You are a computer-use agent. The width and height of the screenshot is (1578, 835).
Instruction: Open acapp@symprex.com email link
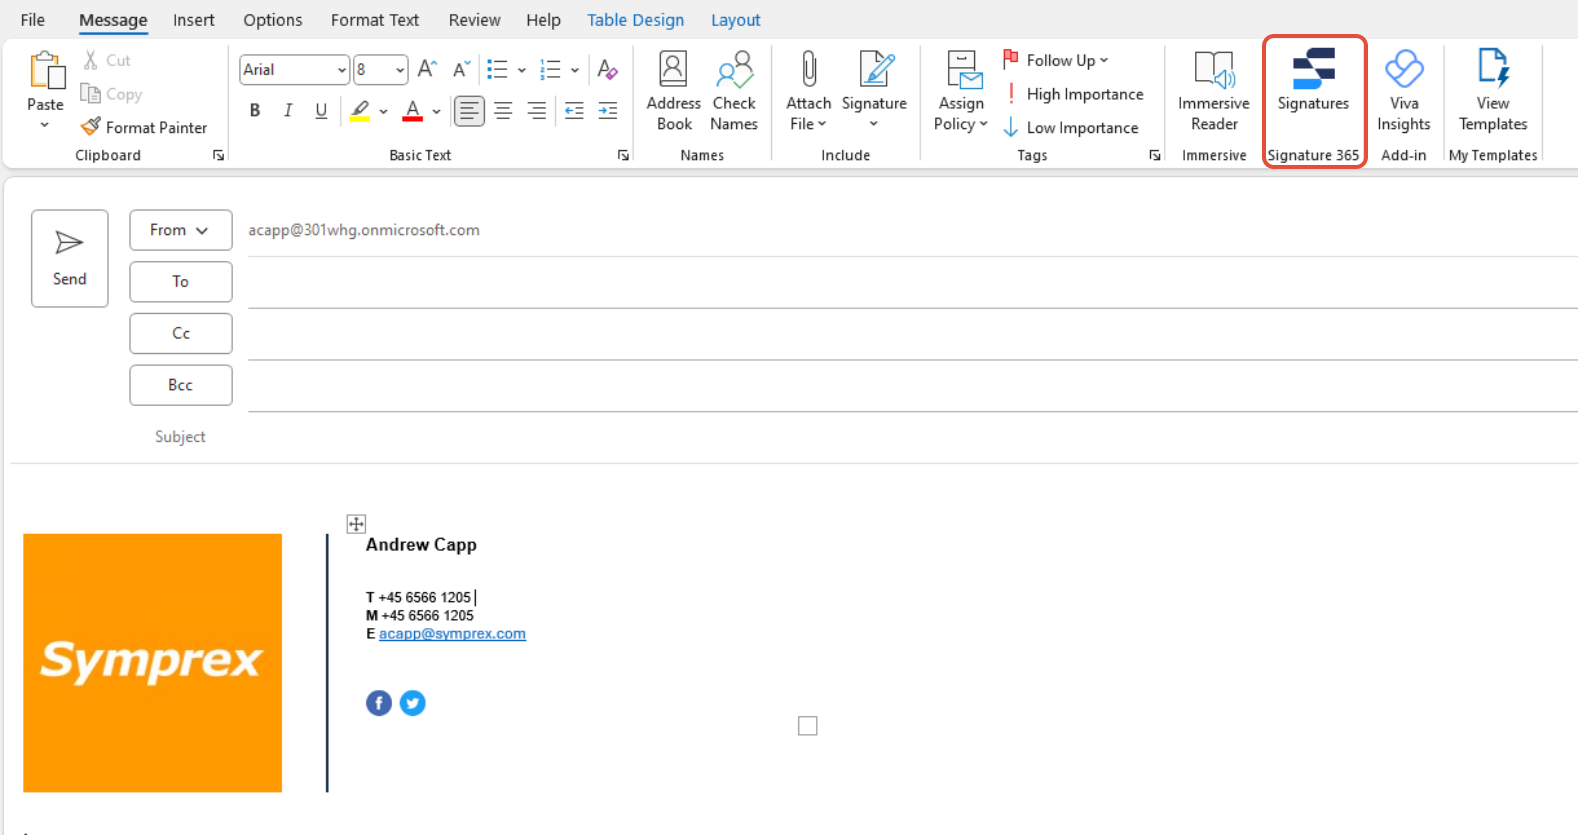click(452, 634)
